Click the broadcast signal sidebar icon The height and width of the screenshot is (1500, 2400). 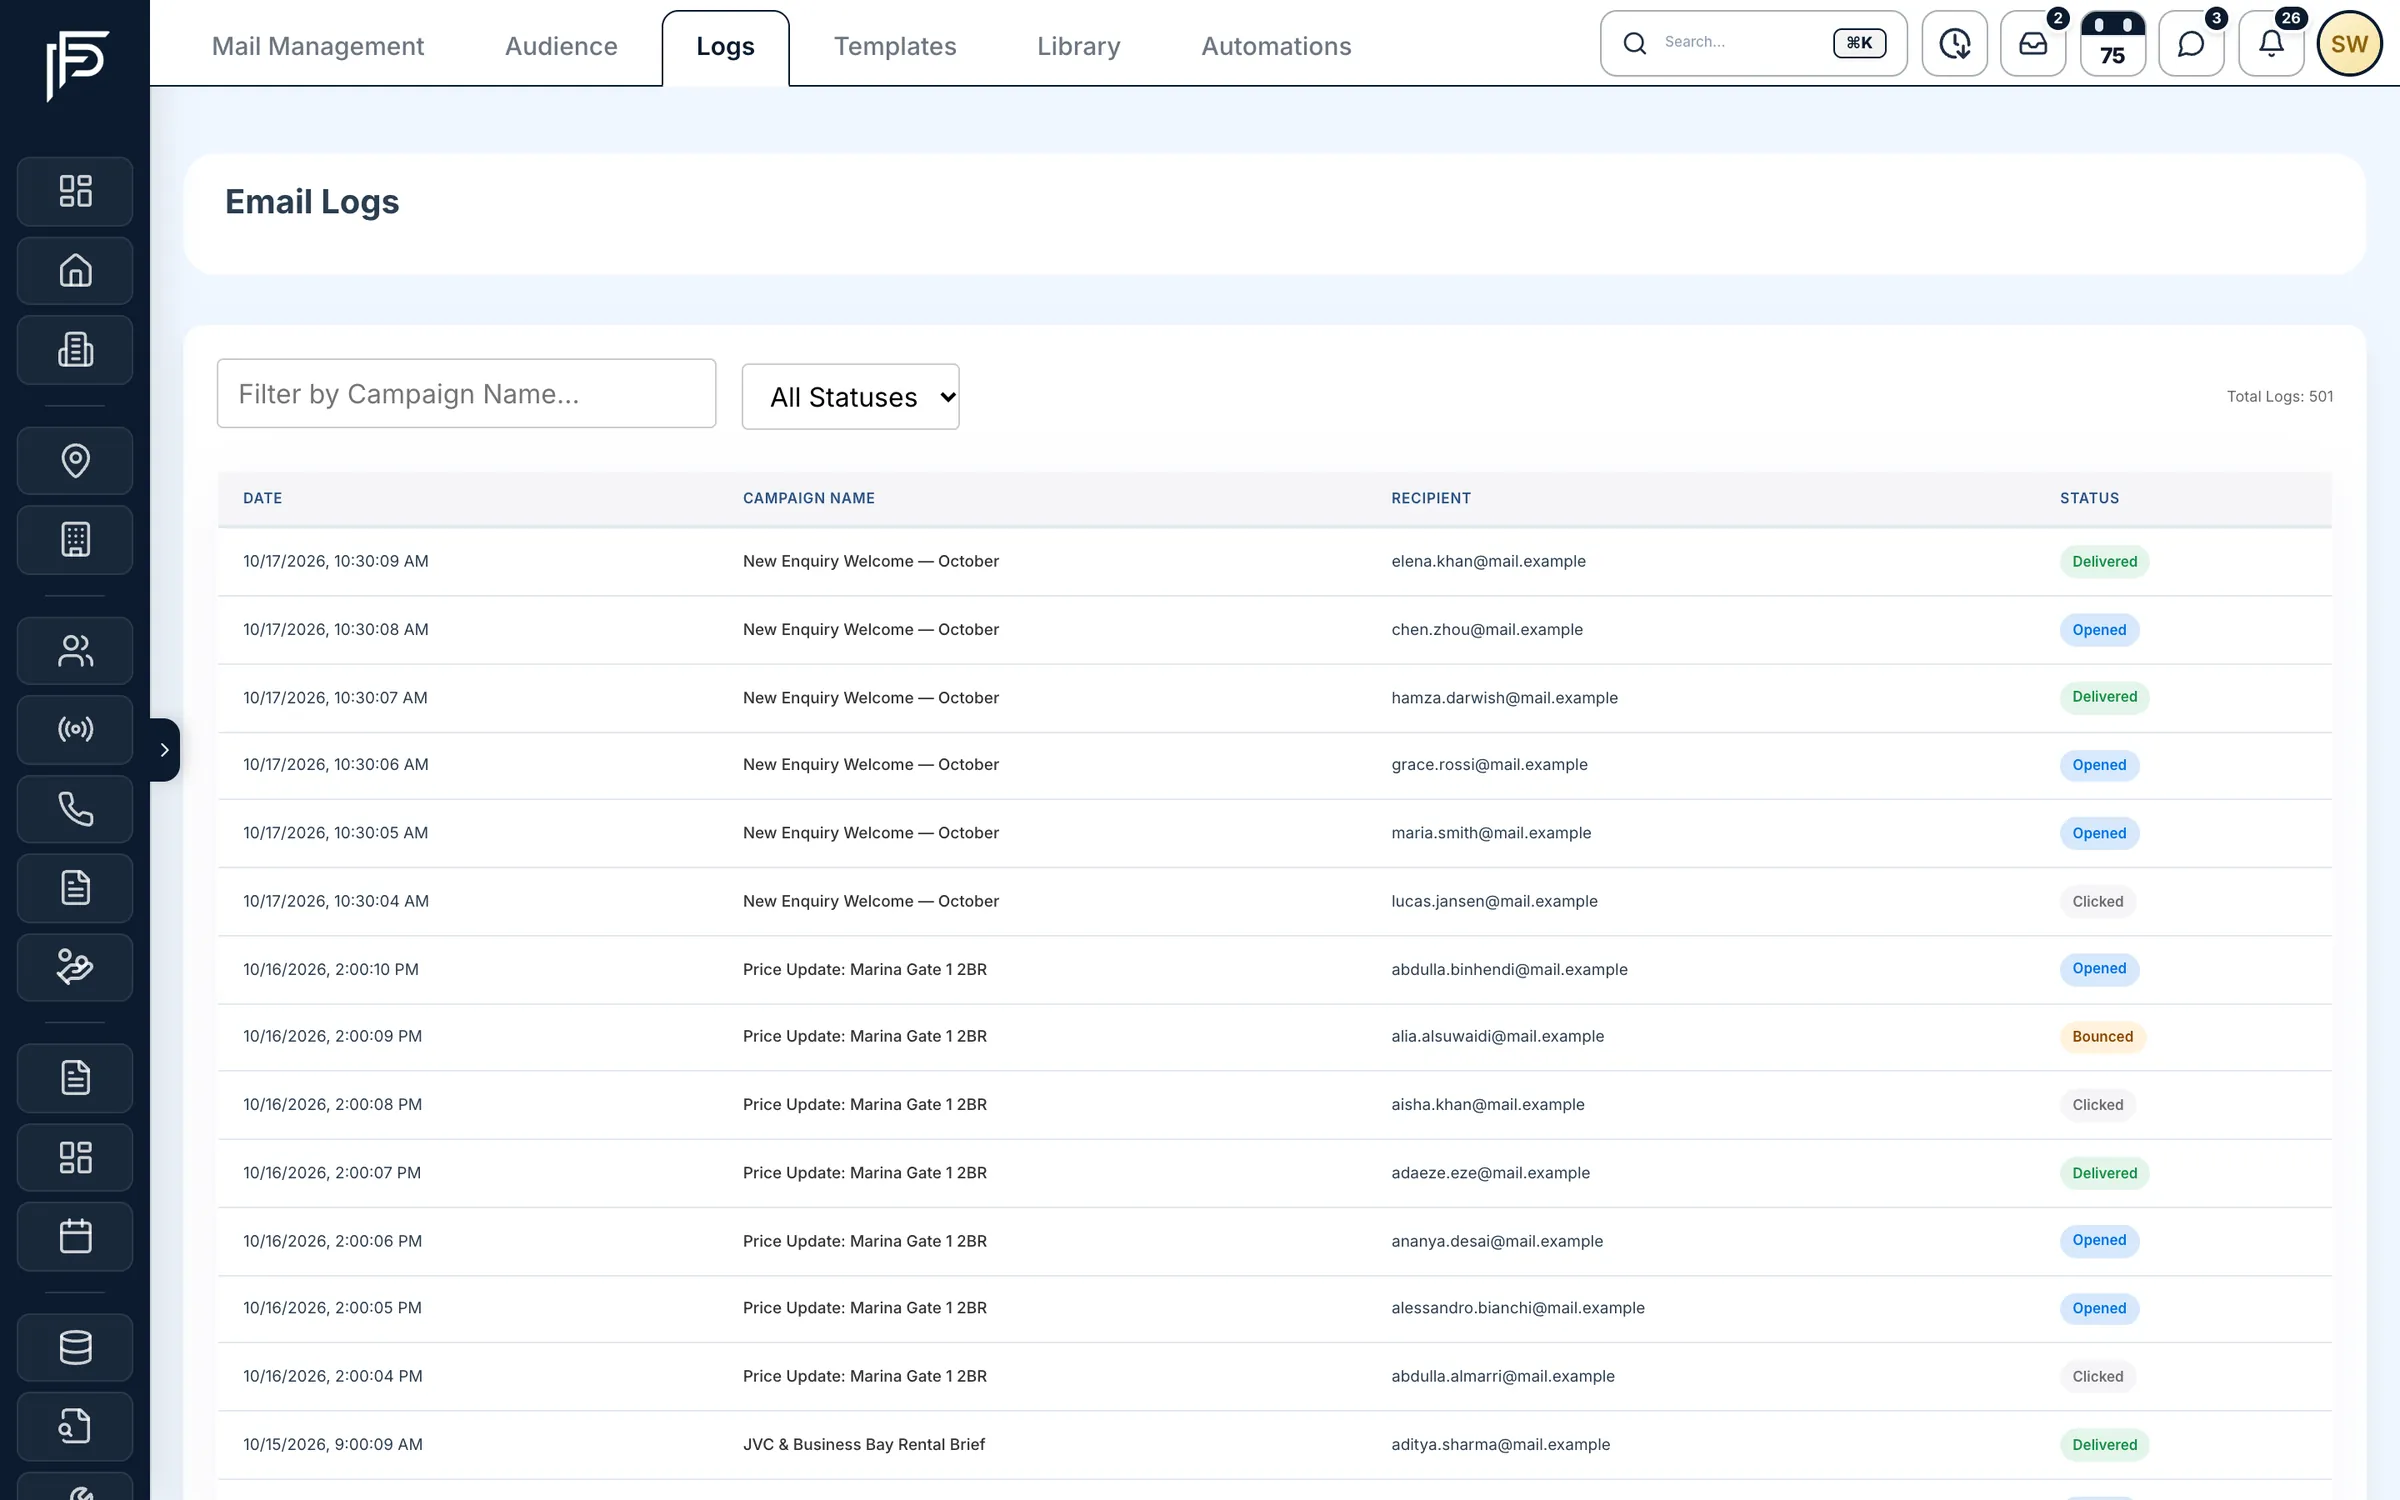point(75,729)
